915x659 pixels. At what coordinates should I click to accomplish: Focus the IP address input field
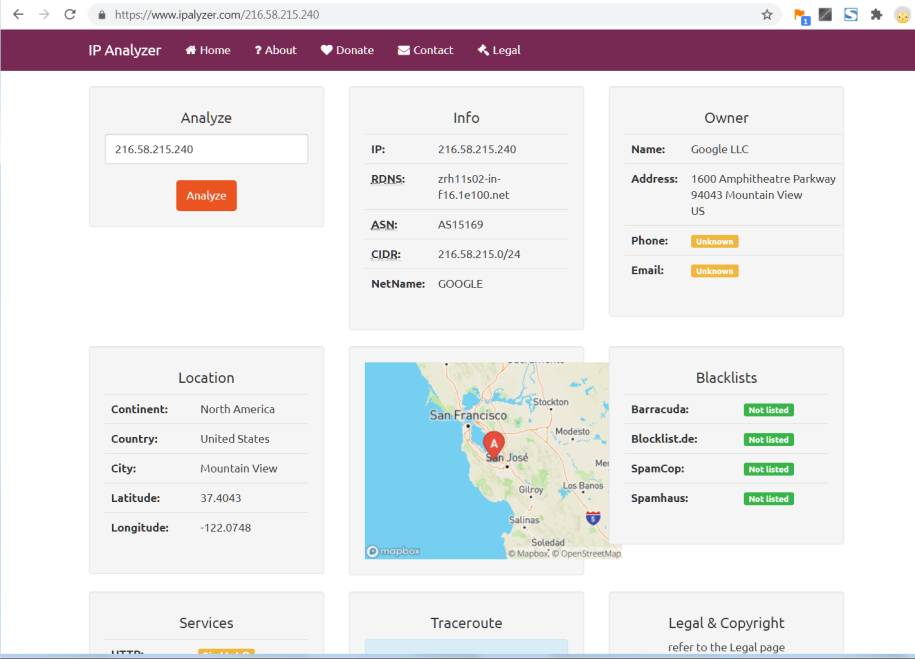(206, 149)
